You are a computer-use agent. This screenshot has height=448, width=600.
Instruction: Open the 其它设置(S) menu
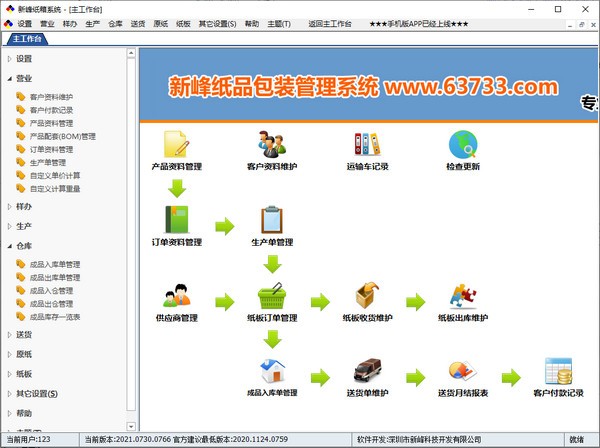pyautogui.click(x=217, y=24)
